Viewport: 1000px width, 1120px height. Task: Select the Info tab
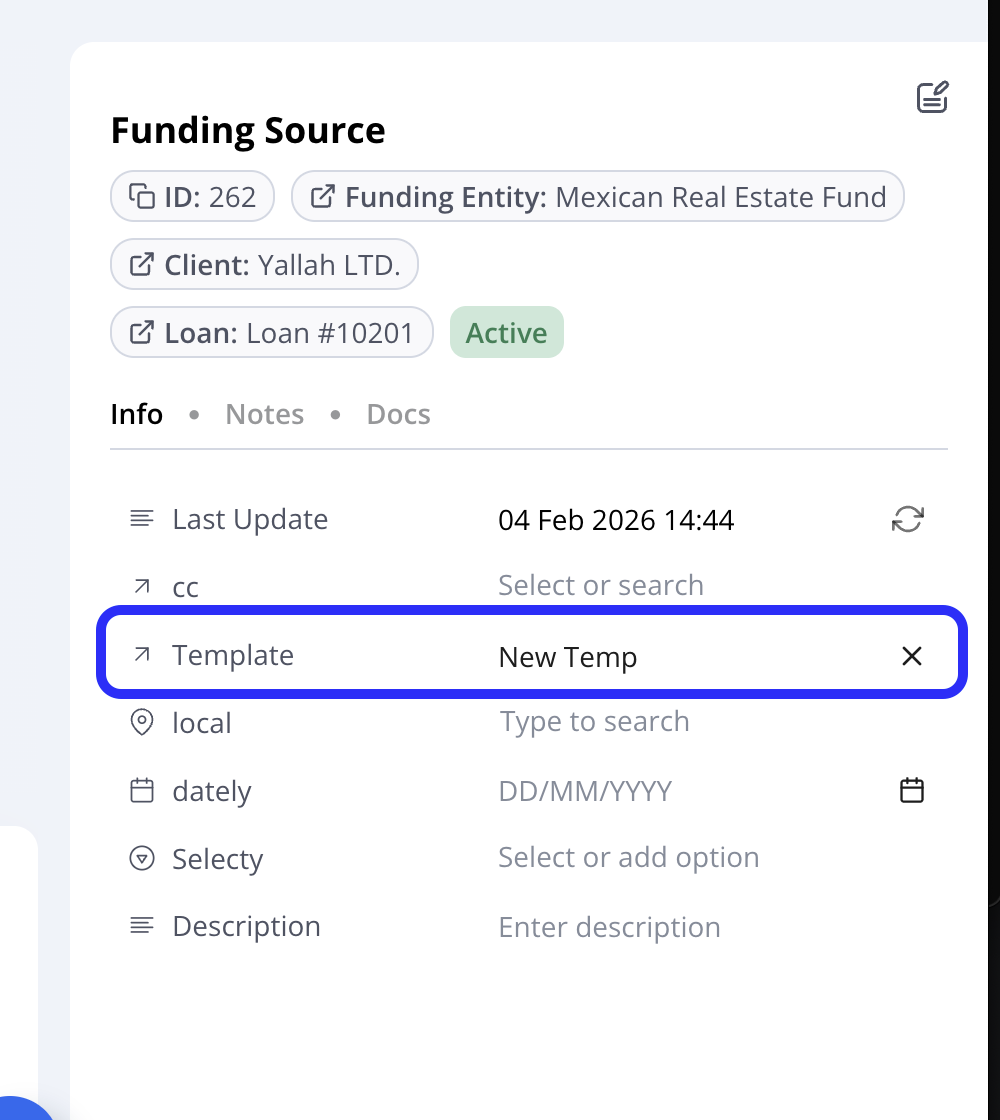(x=136, y=413)
